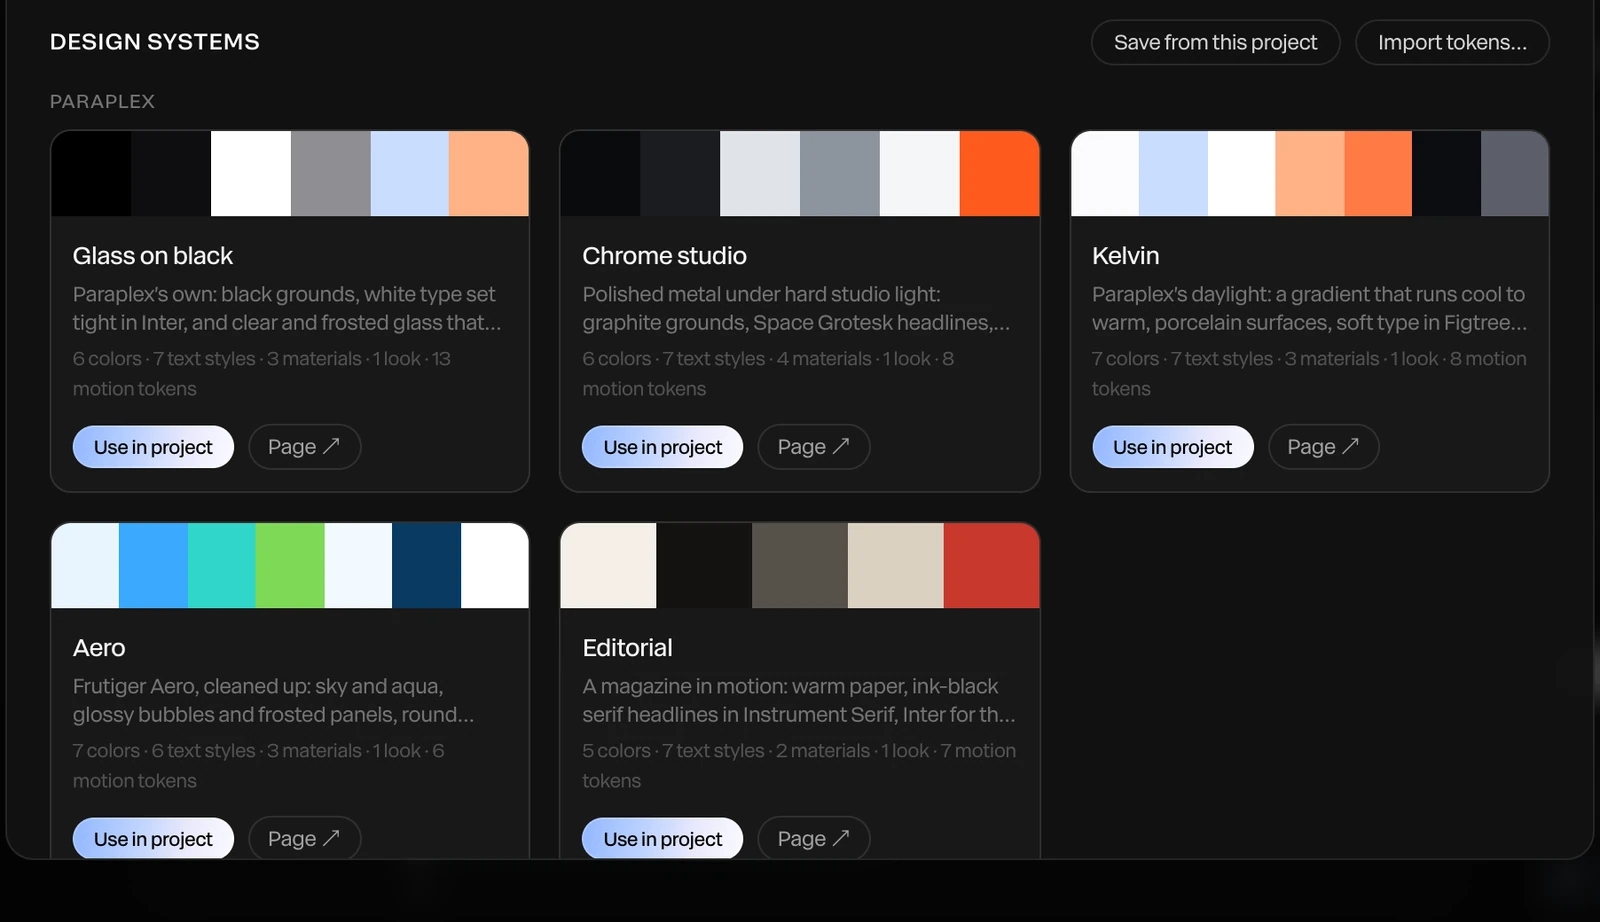Use Aero in project
The height and width of the screenshot is (922, 1600).
coord(153,838)
